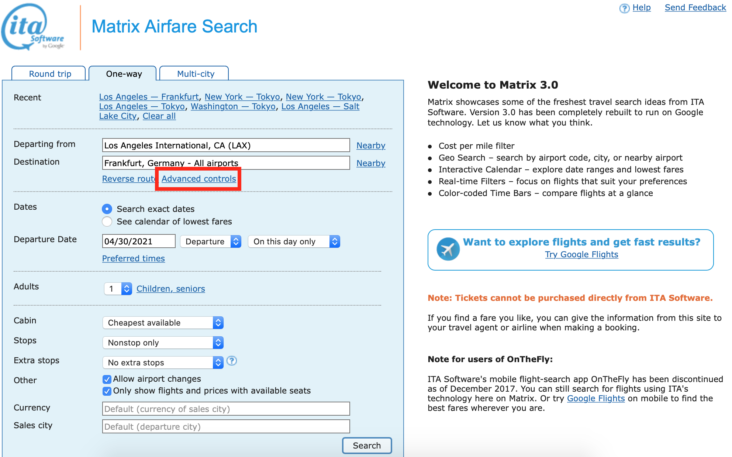The height and width of the screenshot is (457, 732).
Task: Open recent search Los Angeles — Salt Lake City
Action: click(229, 111)
